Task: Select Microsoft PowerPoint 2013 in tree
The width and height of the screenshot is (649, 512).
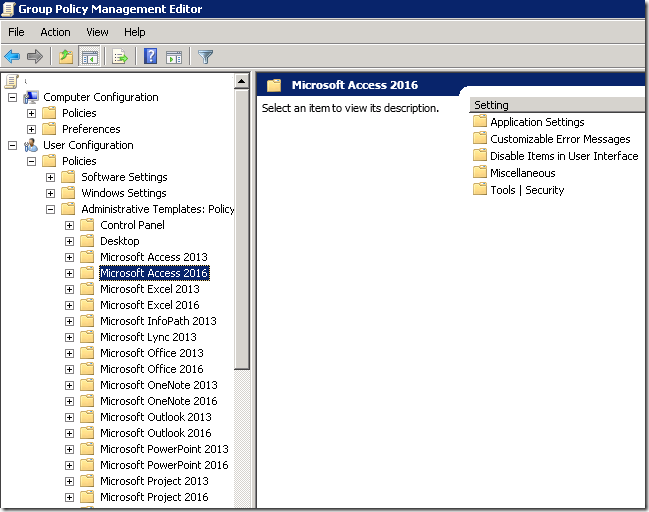Action: click(164, 449)
